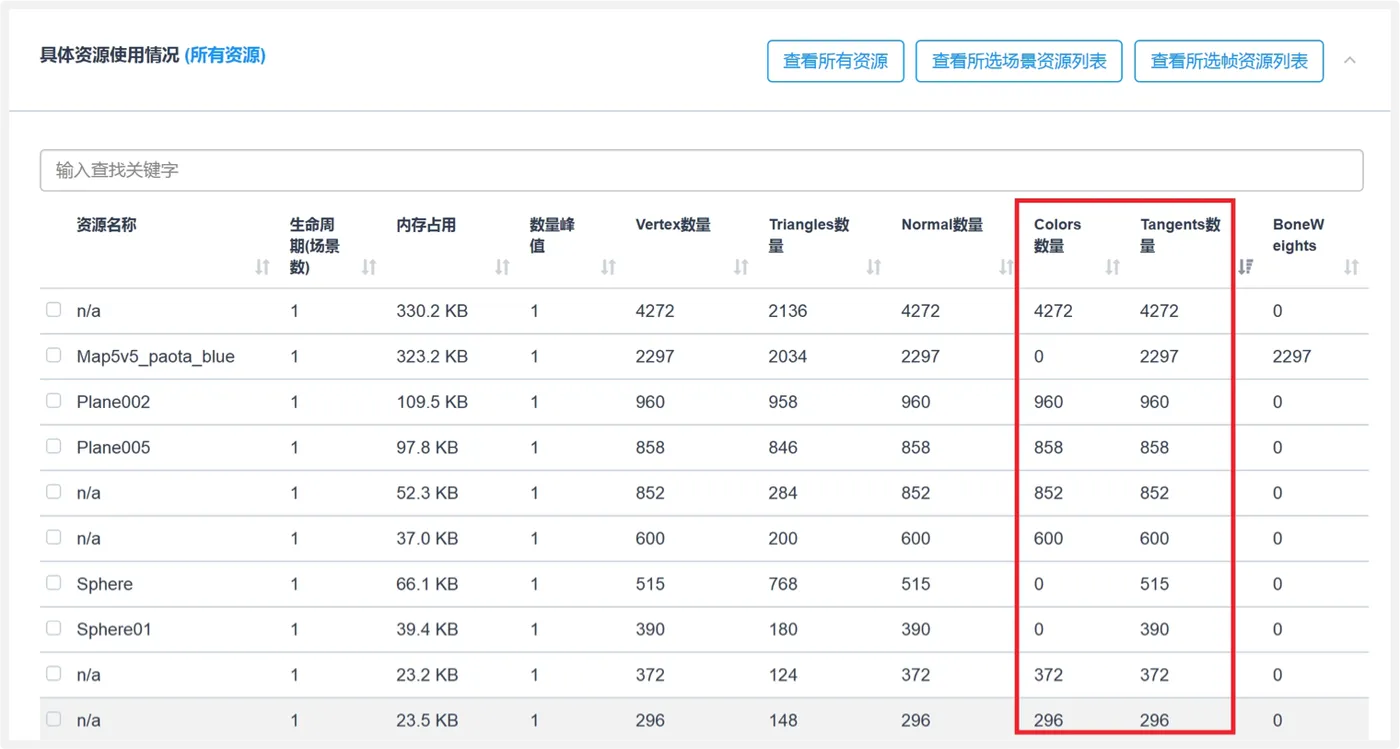Click the 查看所有资源 button
Screen dimensions: 1400x749
836,61
